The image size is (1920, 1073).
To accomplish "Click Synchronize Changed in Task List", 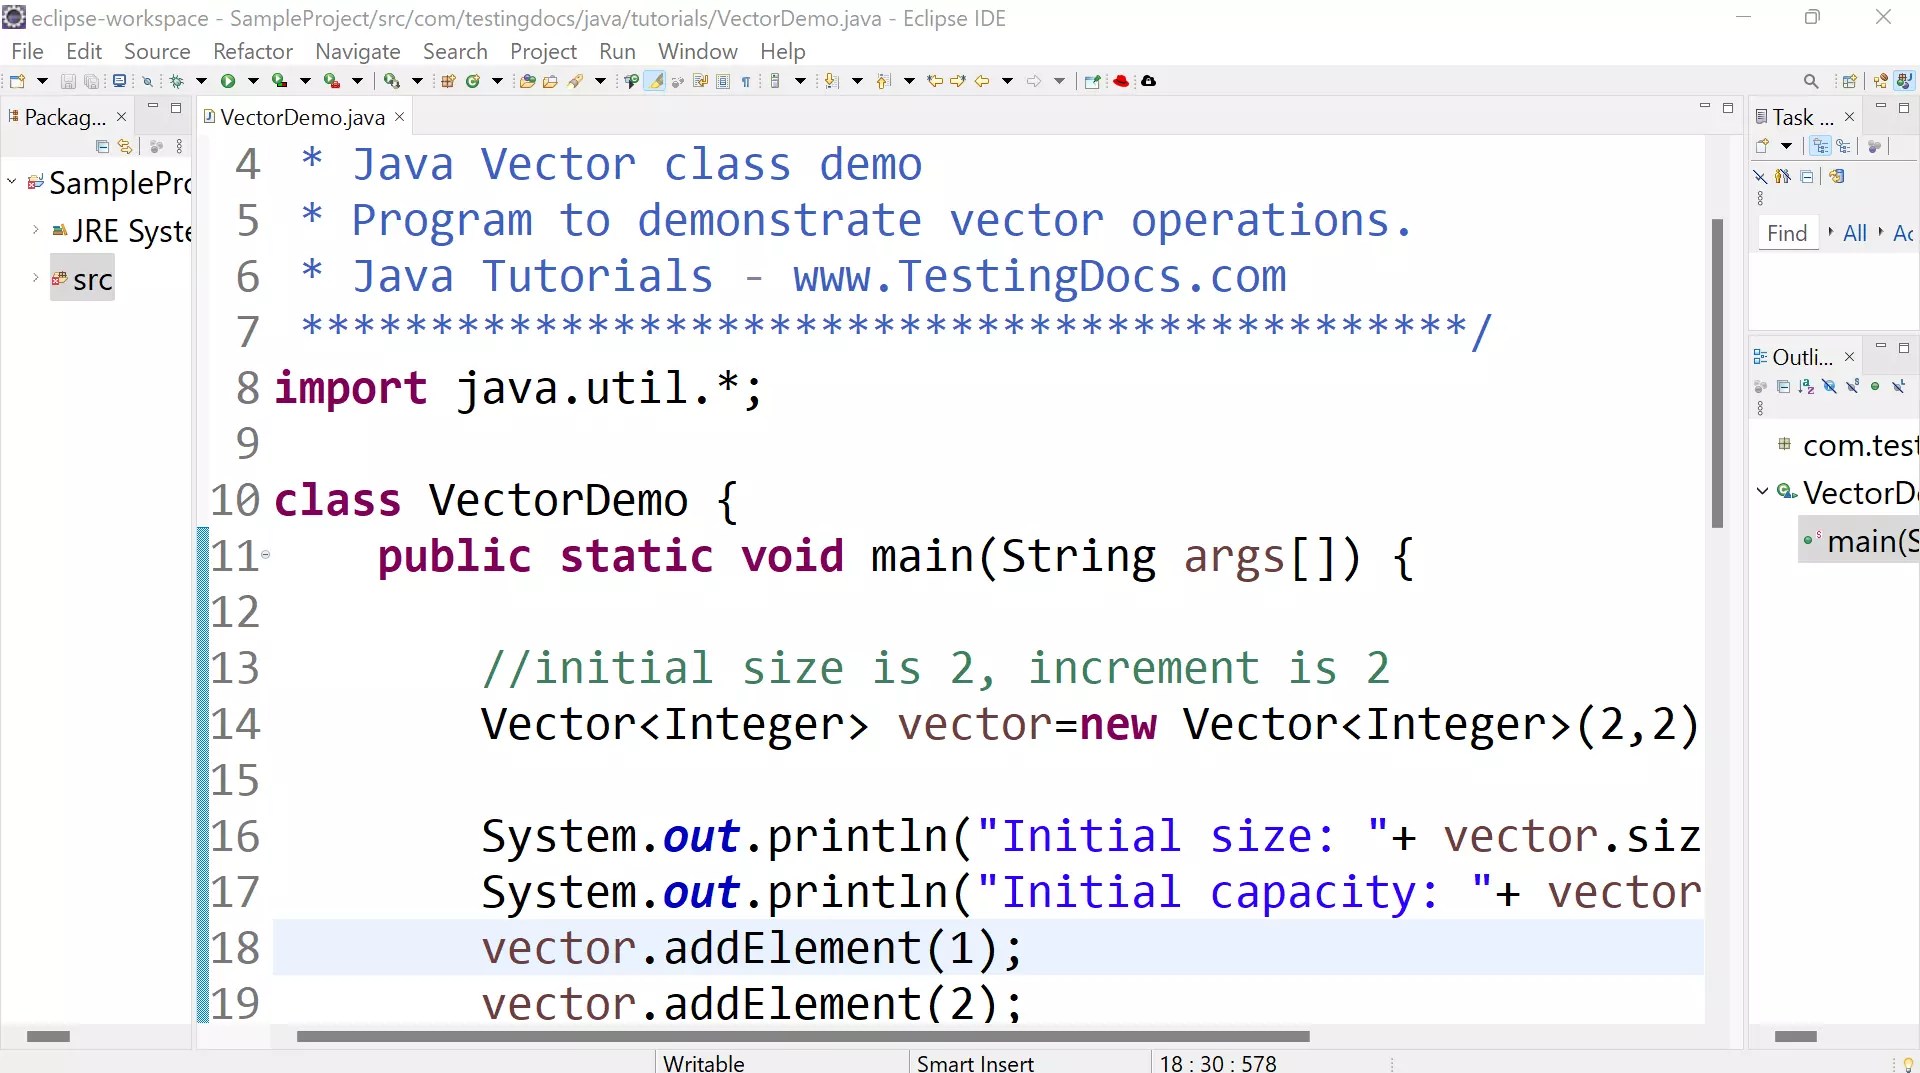I will 1836,176.
